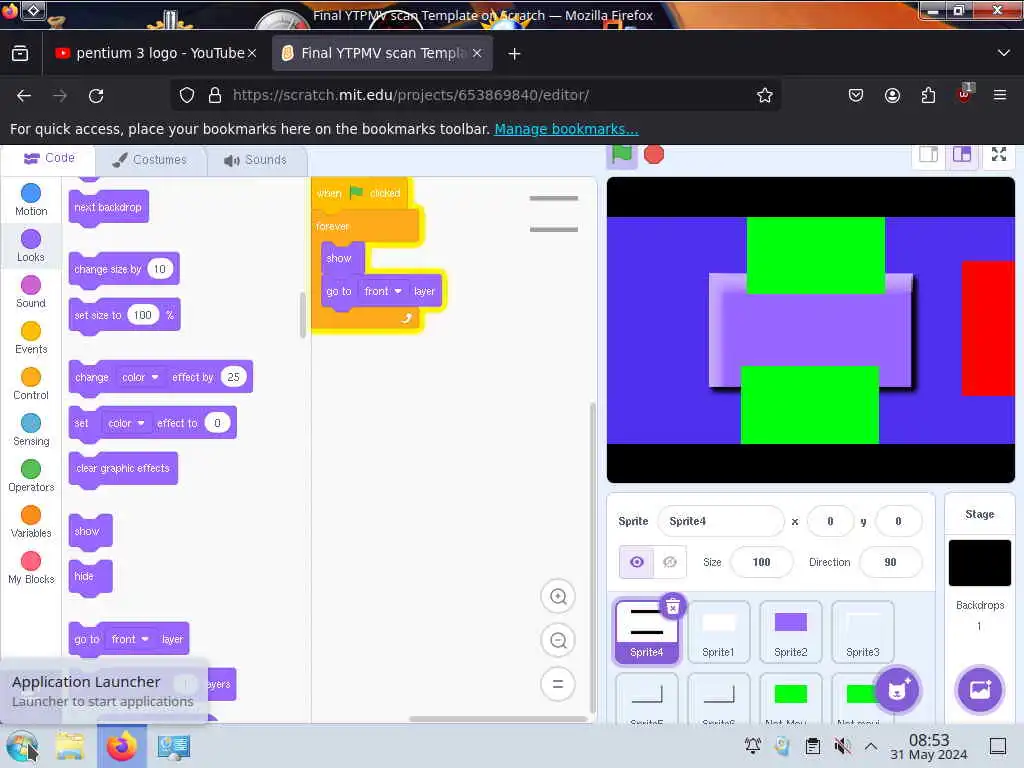The image size is (1024, 768).
Task: Select Sprite1 thumbnail
Action: click(x=718, y=632)
